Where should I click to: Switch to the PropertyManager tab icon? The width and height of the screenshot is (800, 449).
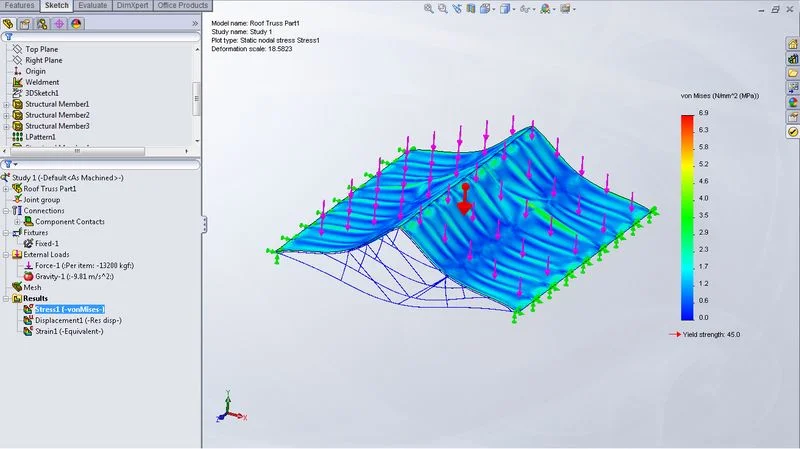pos(24,23)
